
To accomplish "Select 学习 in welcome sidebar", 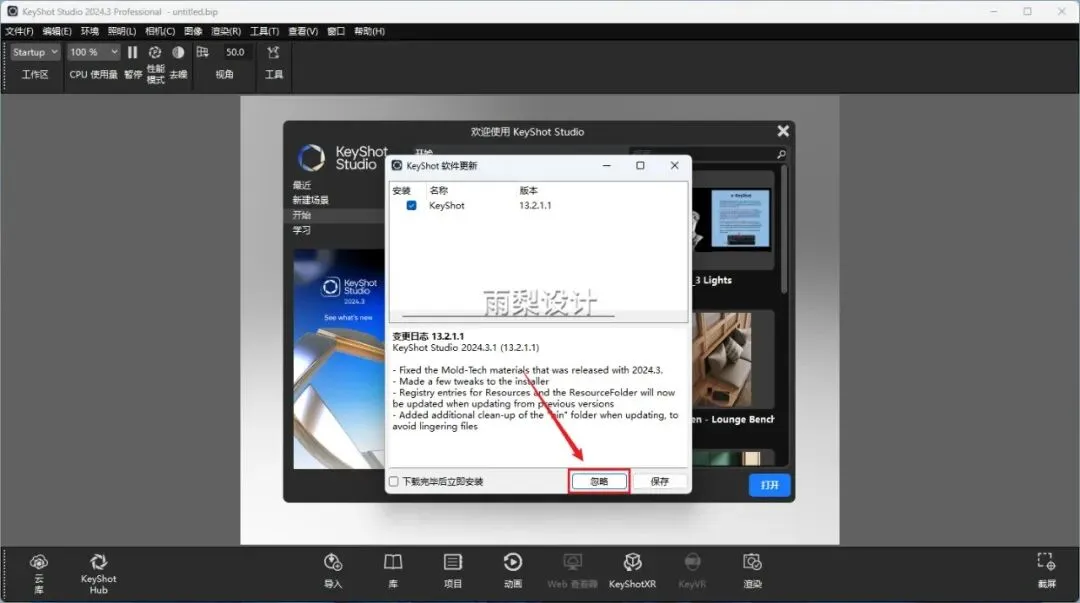I will click(302, 230).
